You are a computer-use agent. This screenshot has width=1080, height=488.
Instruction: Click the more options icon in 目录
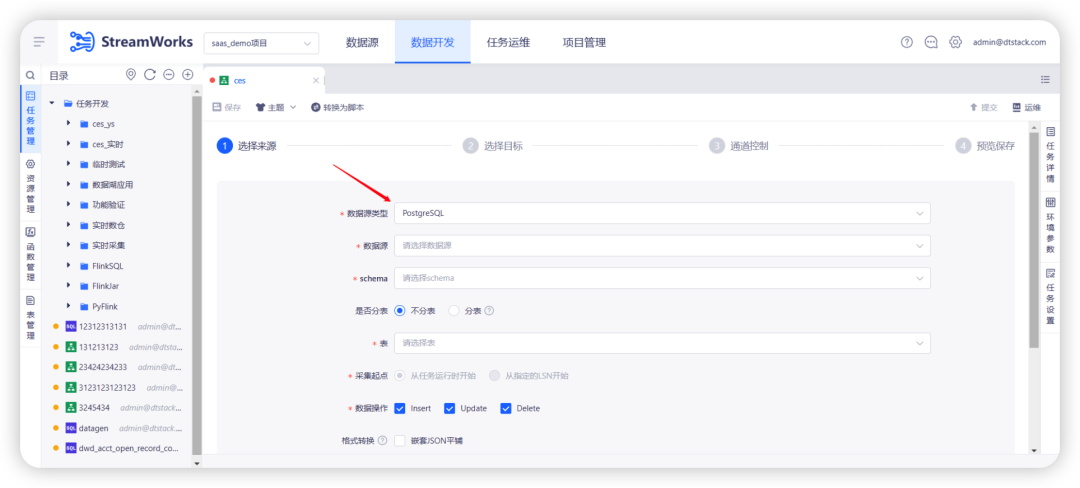click(169, 74)
